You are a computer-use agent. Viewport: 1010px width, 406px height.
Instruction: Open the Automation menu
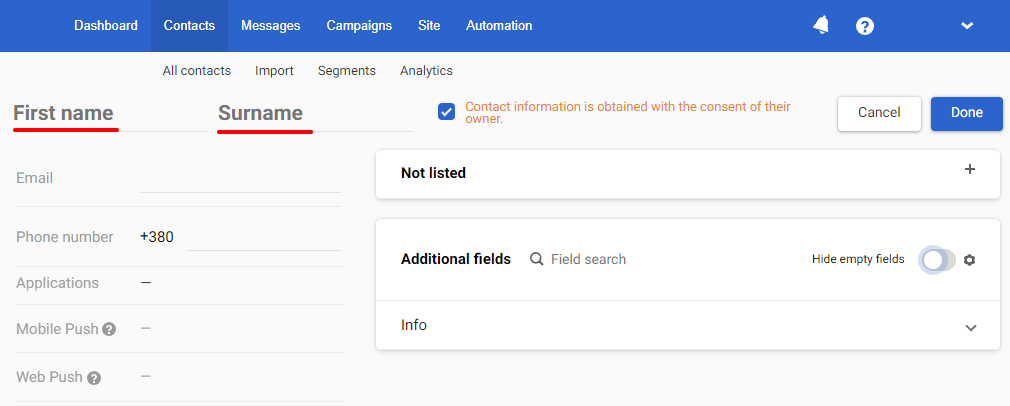tap(499, 26)
